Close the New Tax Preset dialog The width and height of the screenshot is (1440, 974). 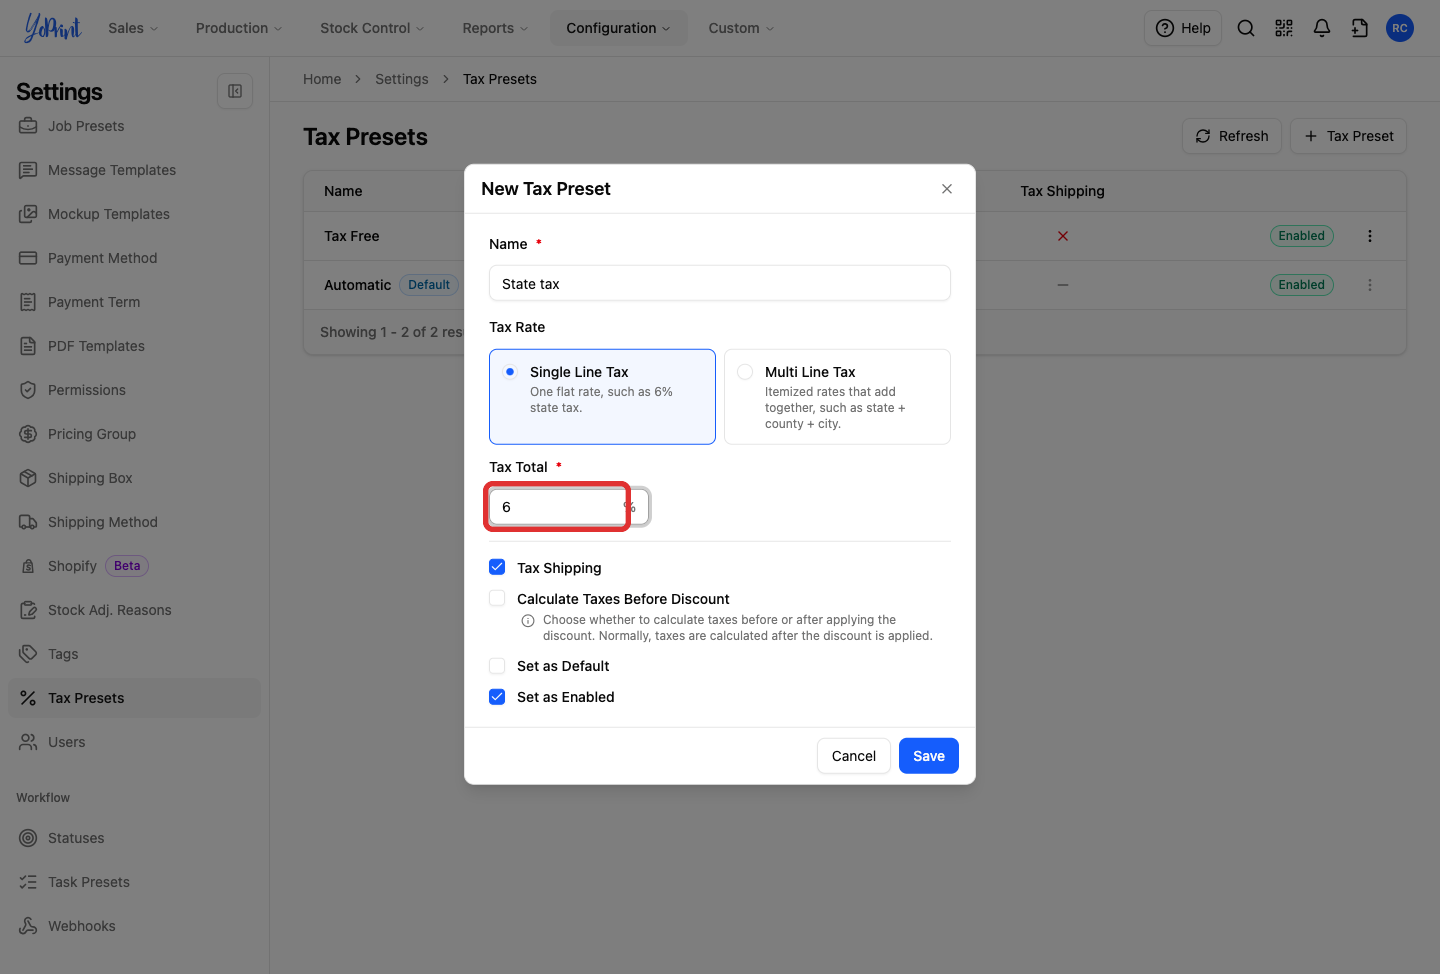tap(947, 189)
